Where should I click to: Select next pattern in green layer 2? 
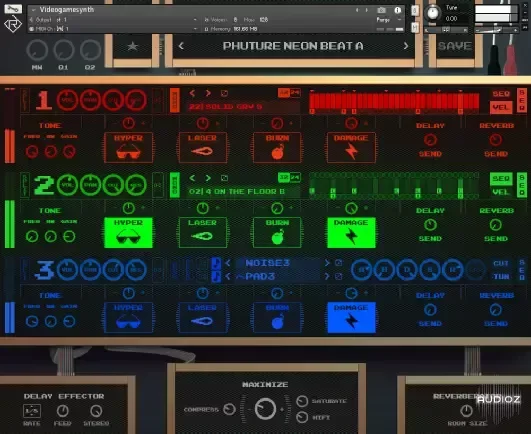tap(208, 178)
